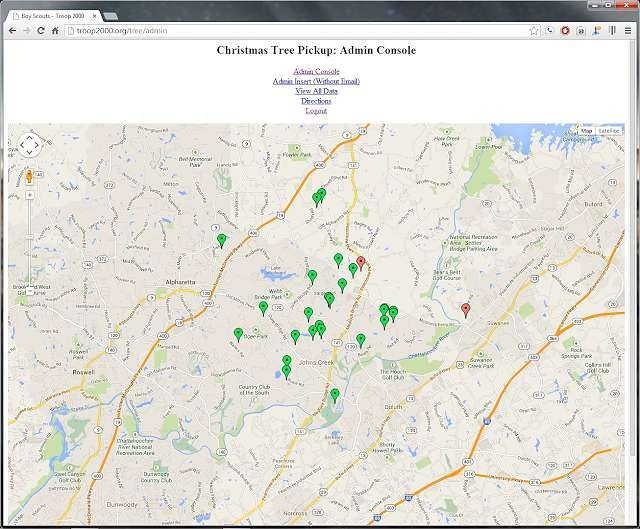Open the Directions link
Viewport: 640px width, 529px height.
pos(316,101)
